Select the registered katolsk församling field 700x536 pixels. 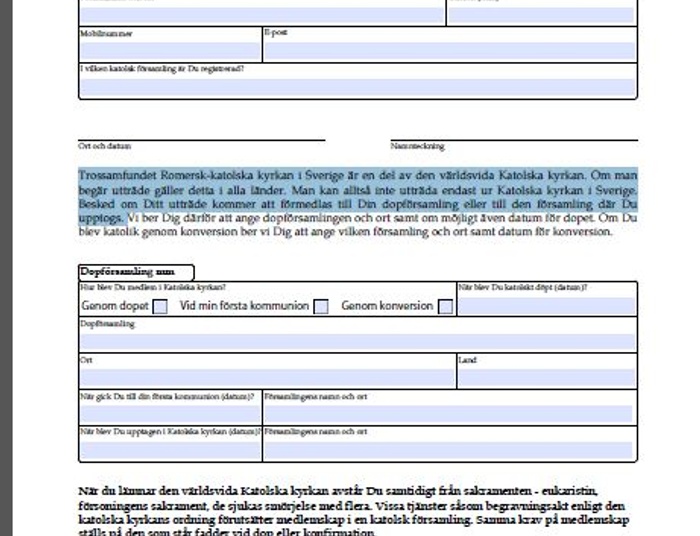(x=357, y=87)
